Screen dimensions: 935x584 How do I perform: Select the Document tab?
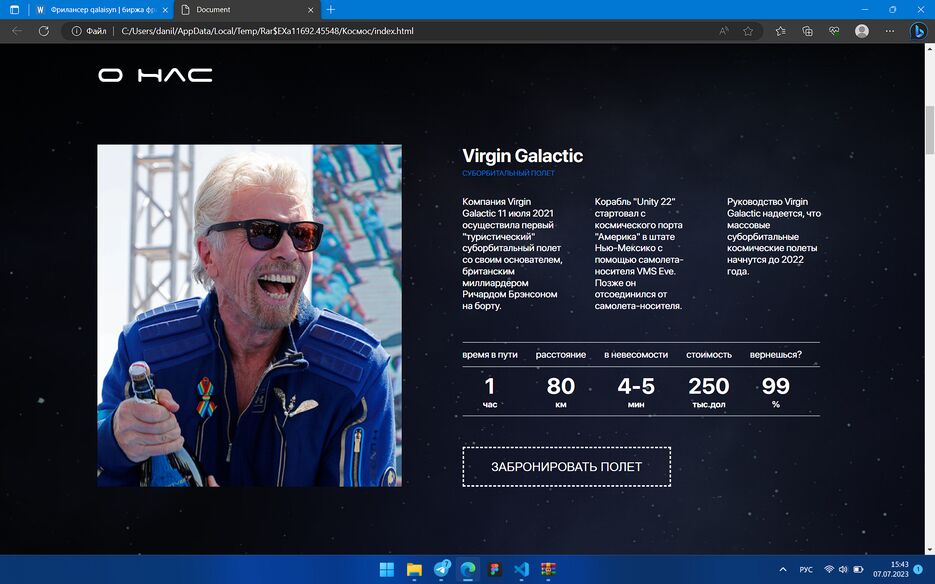(x=247, y=10)
